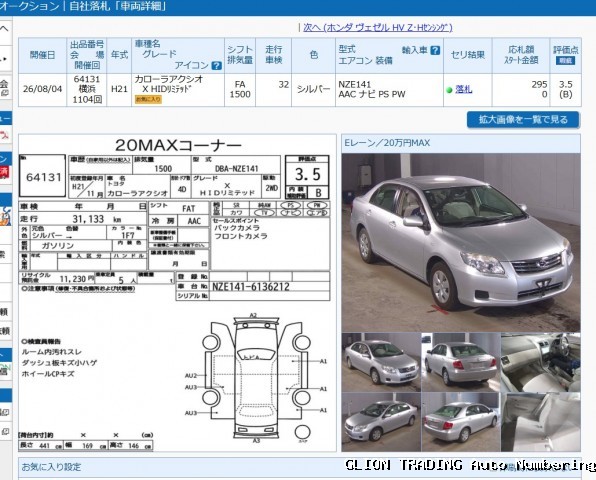Click the model year H21 cell
This screenshot has height=480, width=596.
pyautogui.click(x=119, y=89)
